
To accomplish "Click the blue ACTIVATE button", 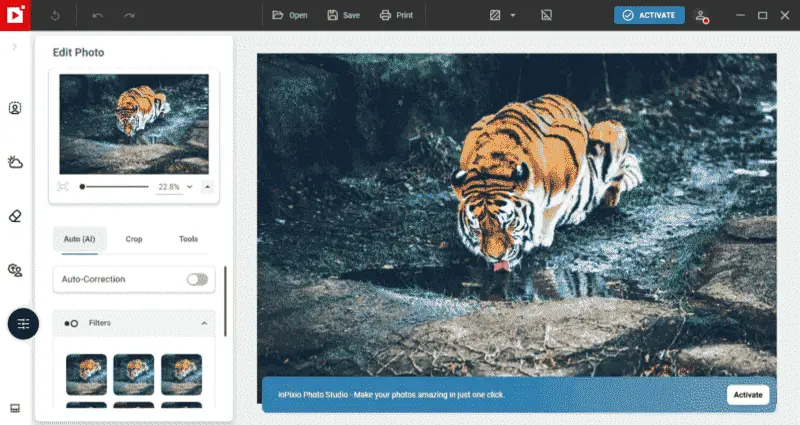I will coord(649,15).
